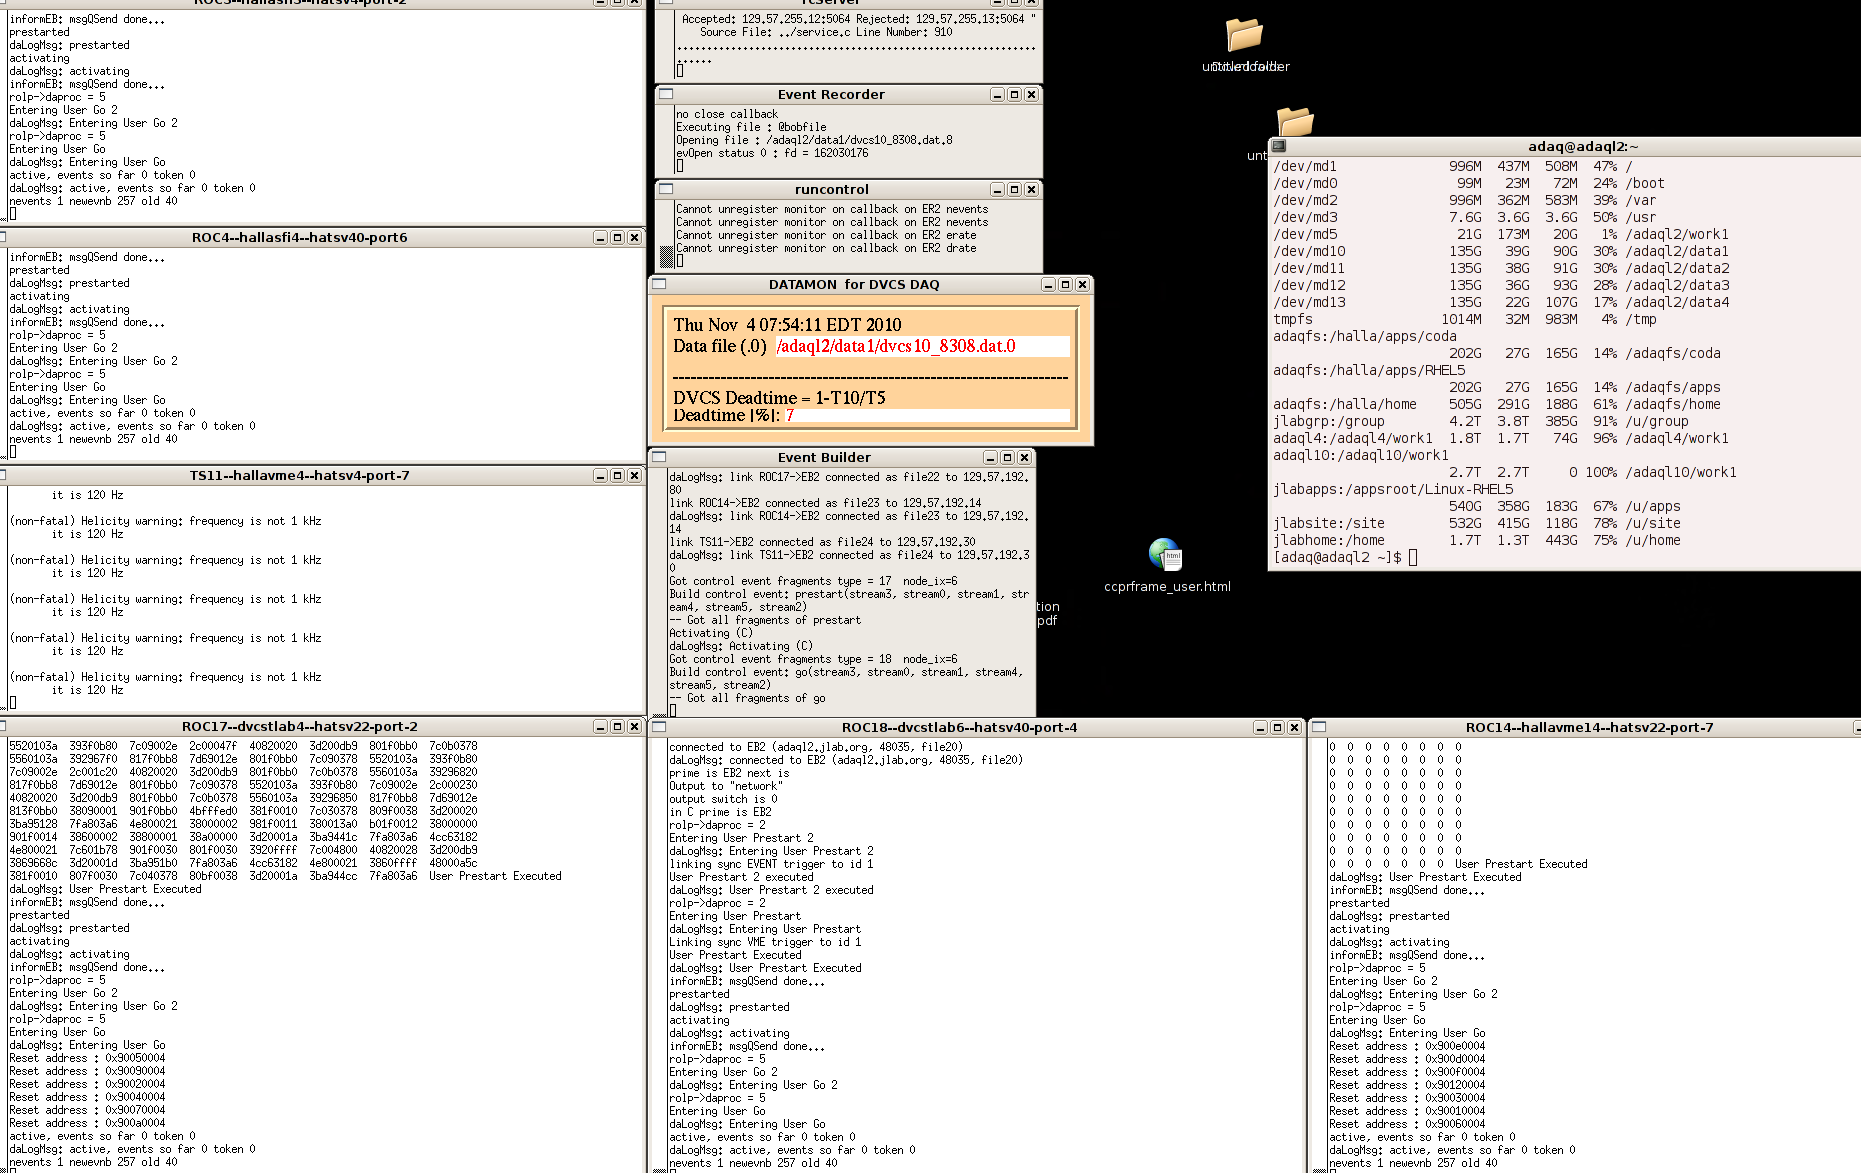The height and width of the screenshot is (1173, 1861).
Task: Close the ROC4 hallasfi4 window
Action: pos(634,237)
